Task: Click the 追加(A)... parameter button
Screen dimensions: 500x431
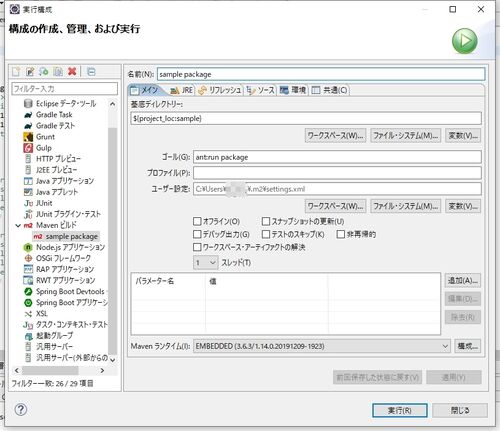Action: tap(463, 281)
